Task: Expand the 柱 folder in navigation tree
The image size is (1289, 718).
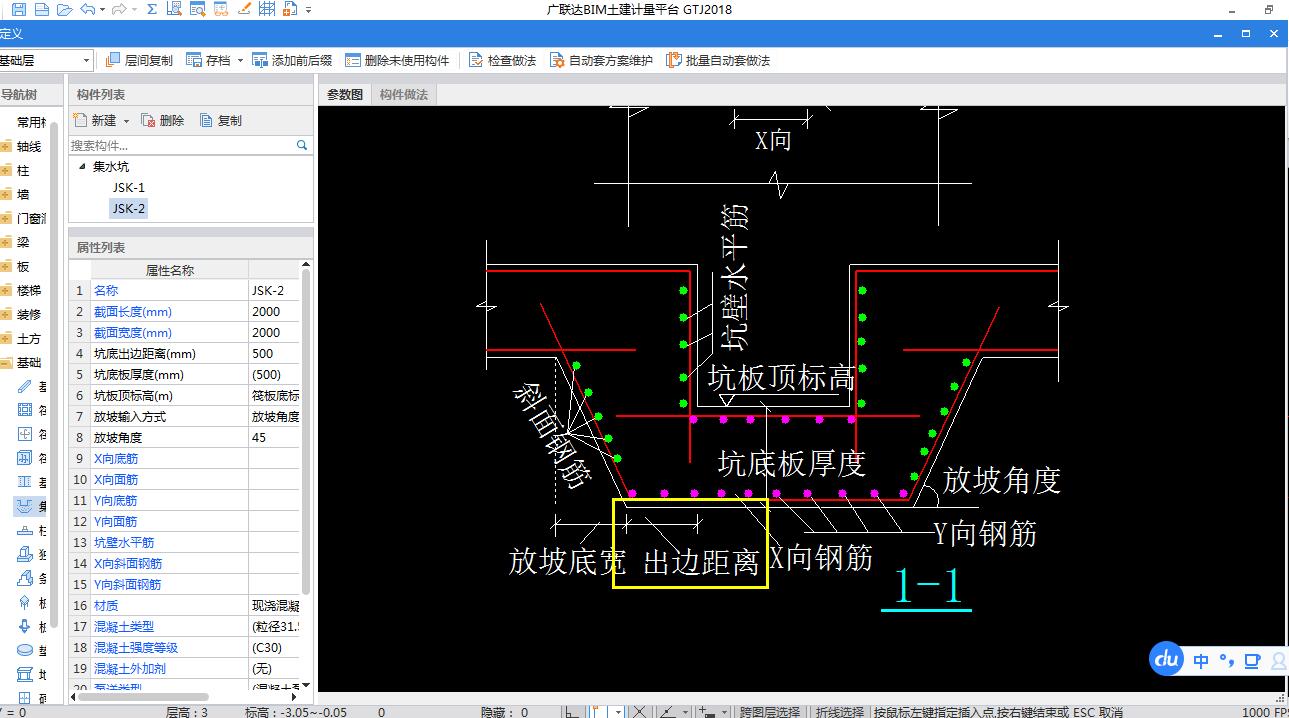Action: coord(6,170)
